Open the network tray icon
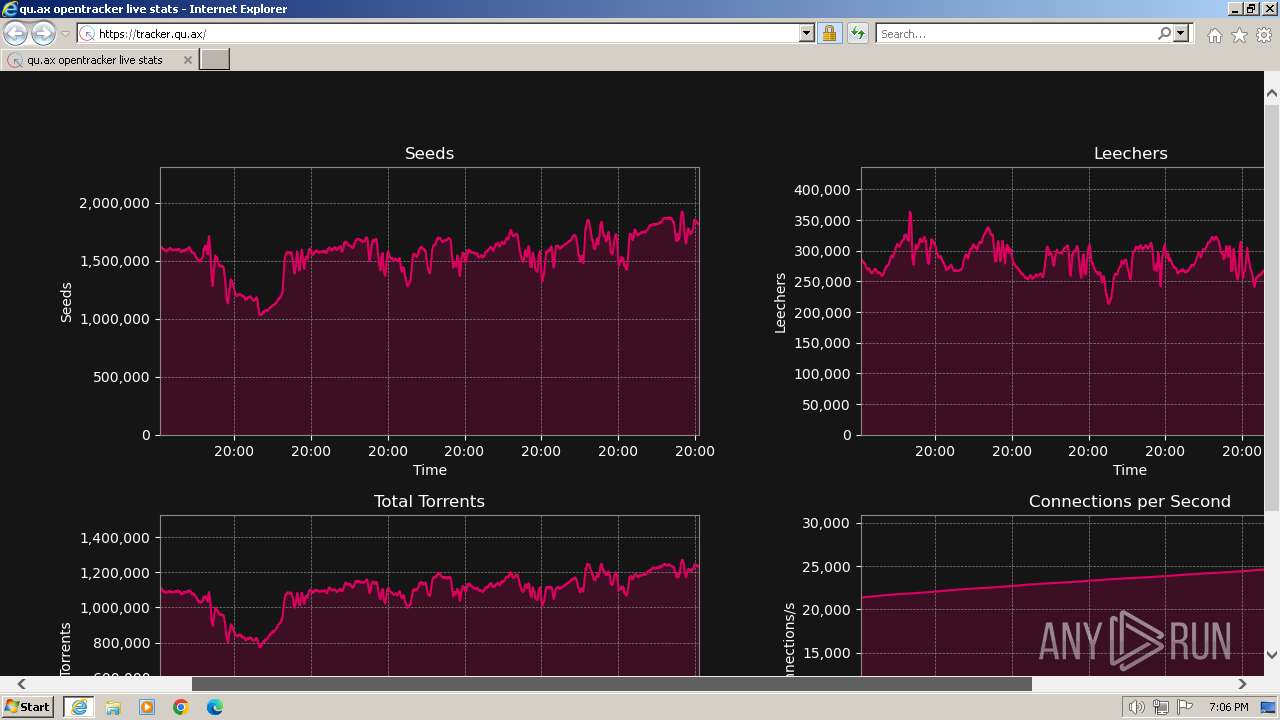Screen dimensions: 1280x720 [1160, 707]
